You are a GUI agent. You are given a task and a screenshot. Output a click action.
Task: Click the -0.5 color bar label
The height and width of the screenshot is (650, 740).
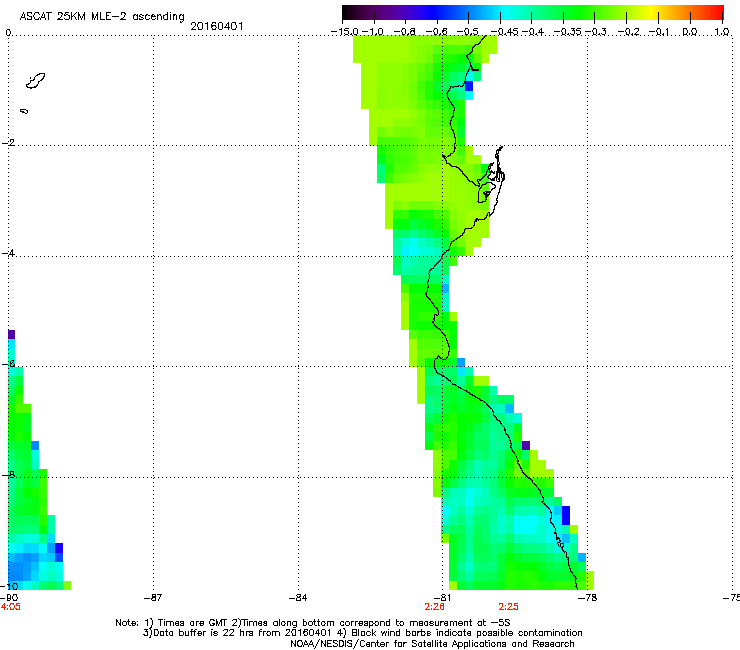point(468,32)
